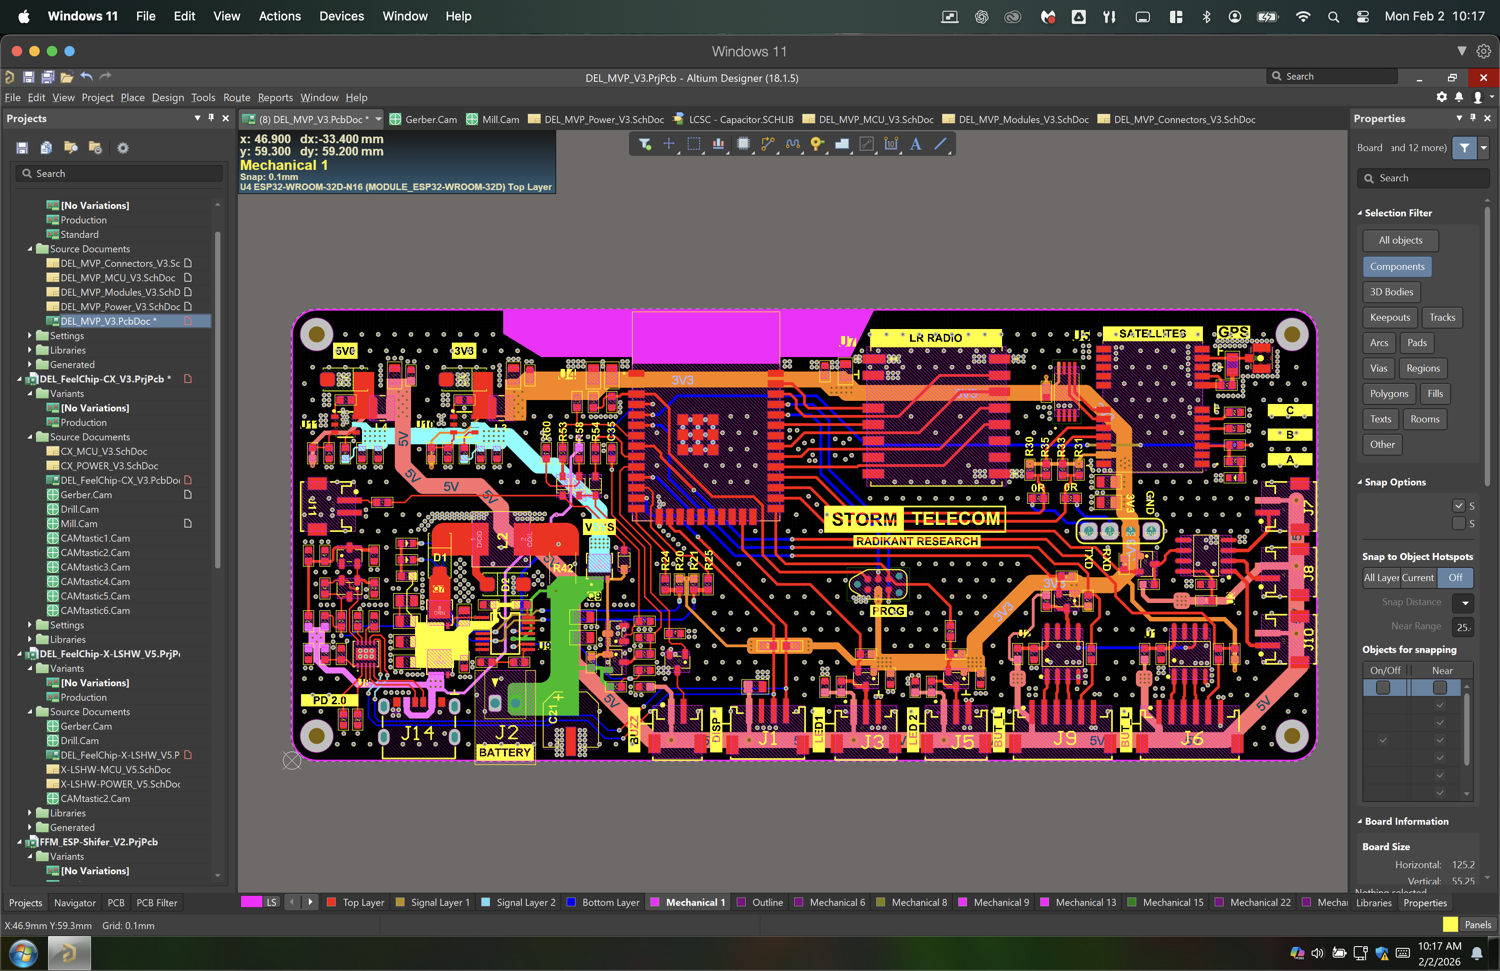The image size is (1500, 971).
Task: Click the Polygons filter button
Action: point(1388,394)
